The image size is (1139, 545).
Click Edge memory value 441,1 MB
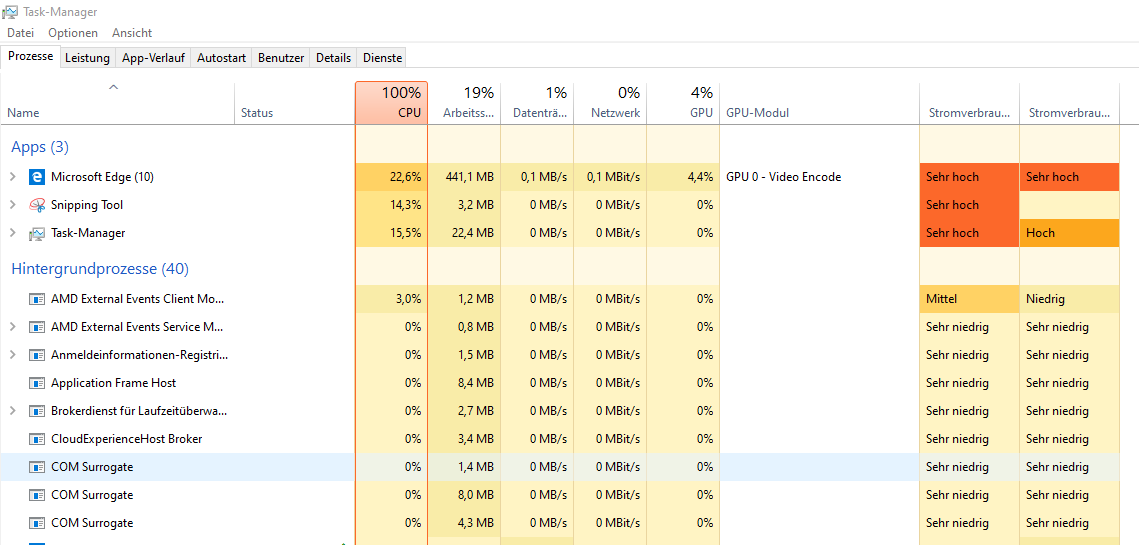[x=464, y=177]
